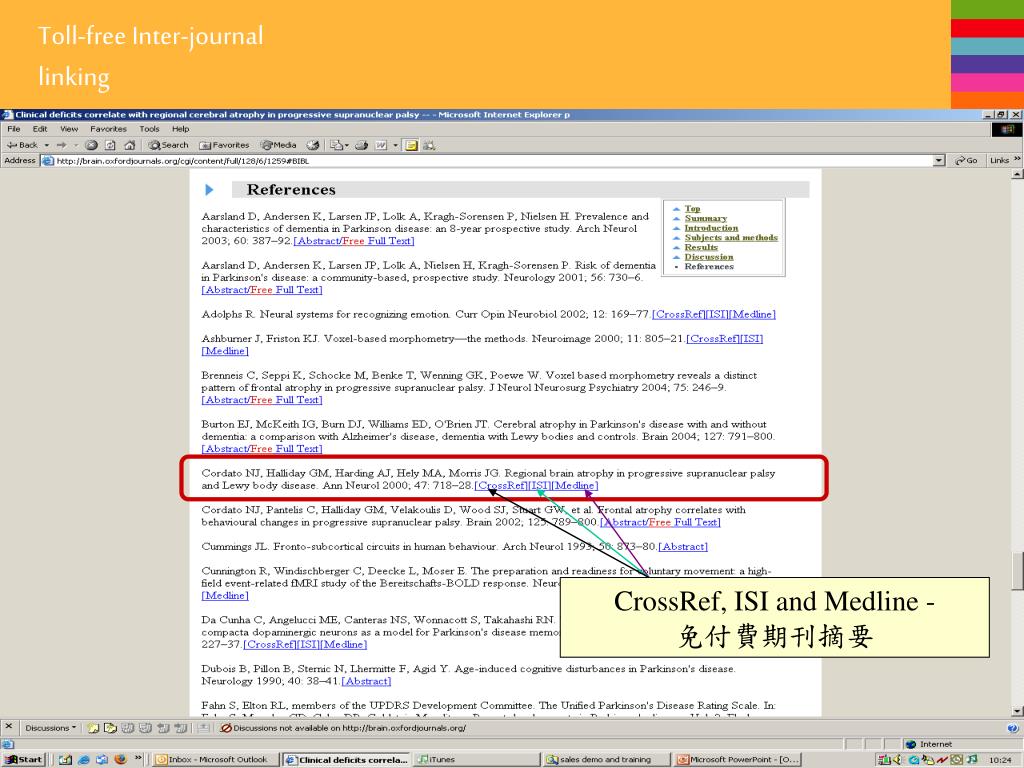The image size is (1024, 768).
Task: Open the Discussions dropdown menu
Action: click(x=51, y=728)
